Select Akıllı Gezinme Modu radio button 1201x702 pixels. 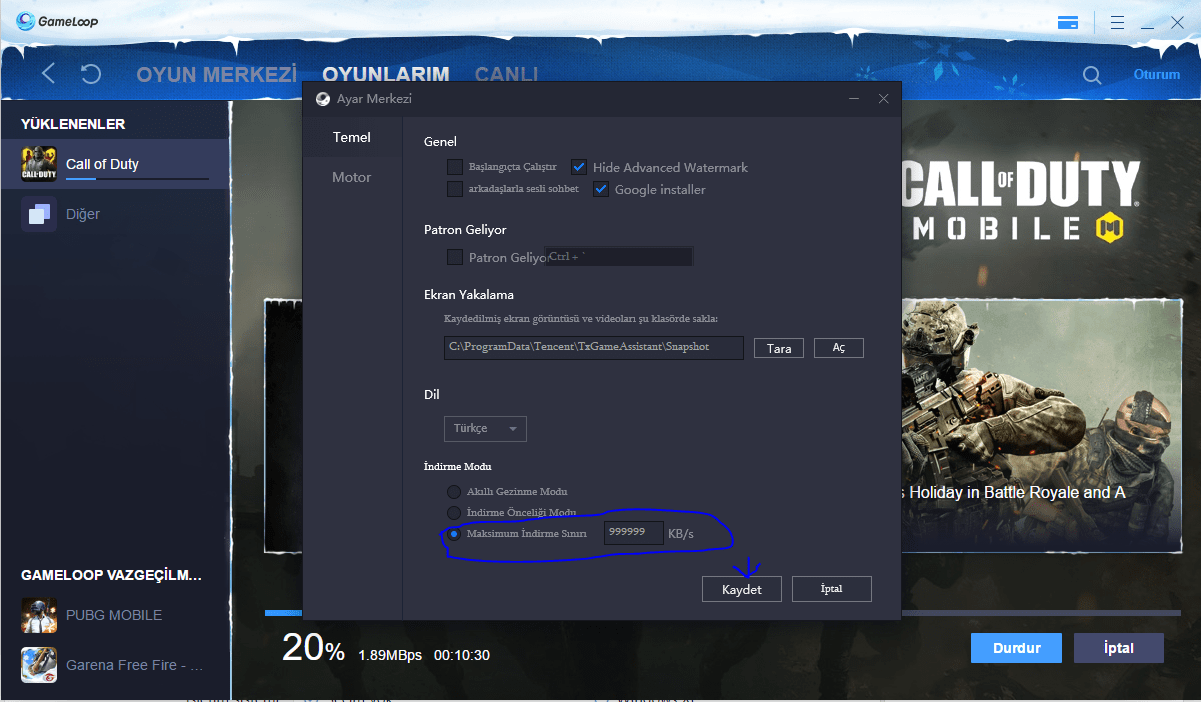(x=454, y=492)
